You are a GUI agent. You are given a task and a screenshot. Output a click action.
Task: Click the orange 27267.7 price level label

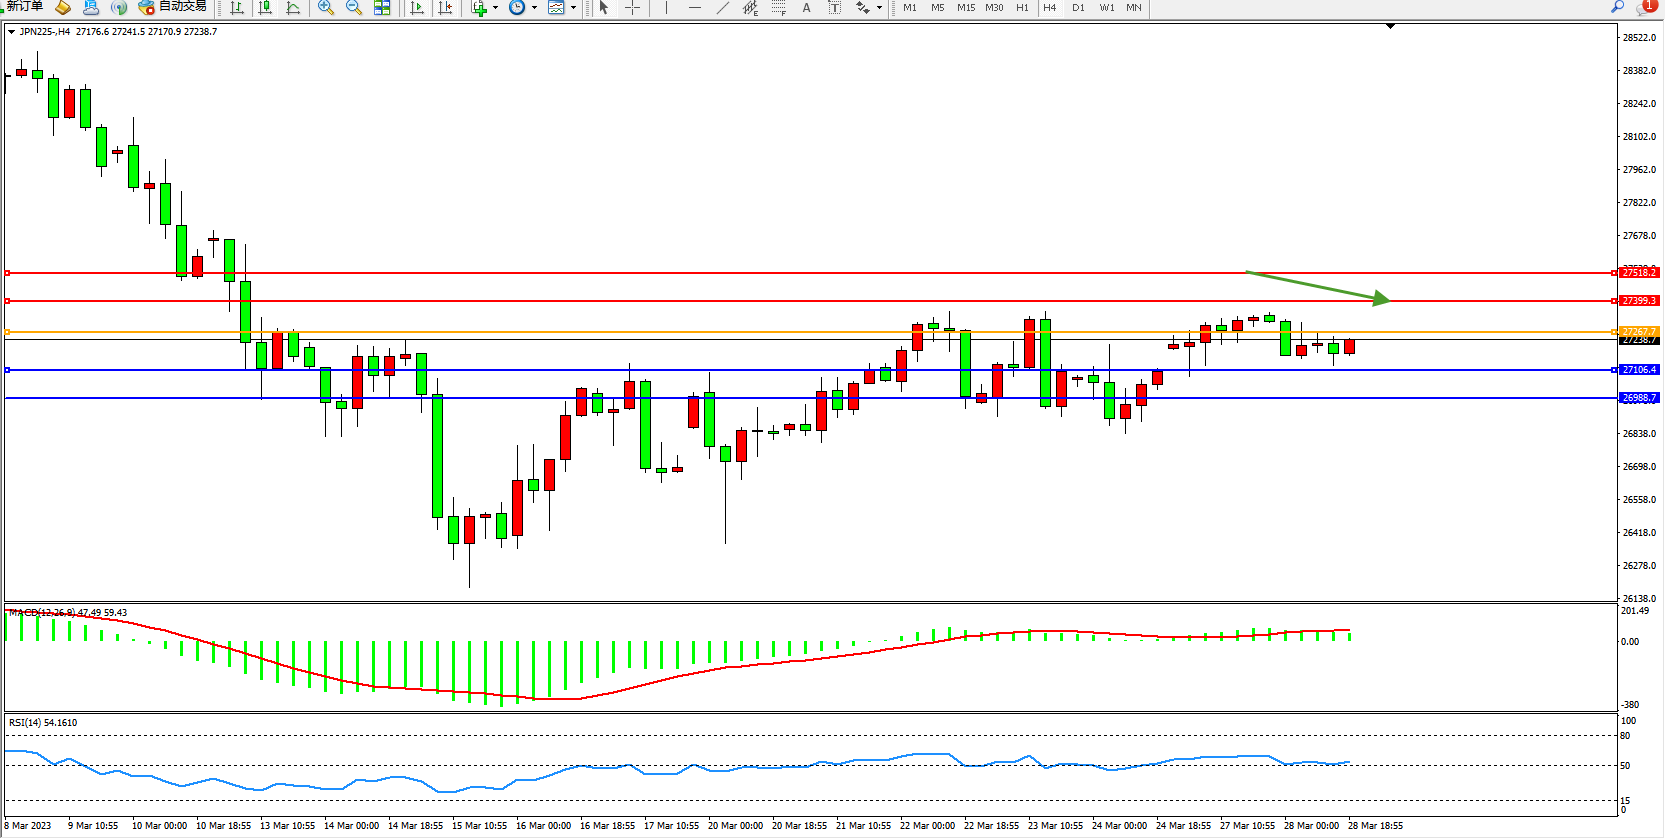pyautogui.click(x=1639, y=331)
